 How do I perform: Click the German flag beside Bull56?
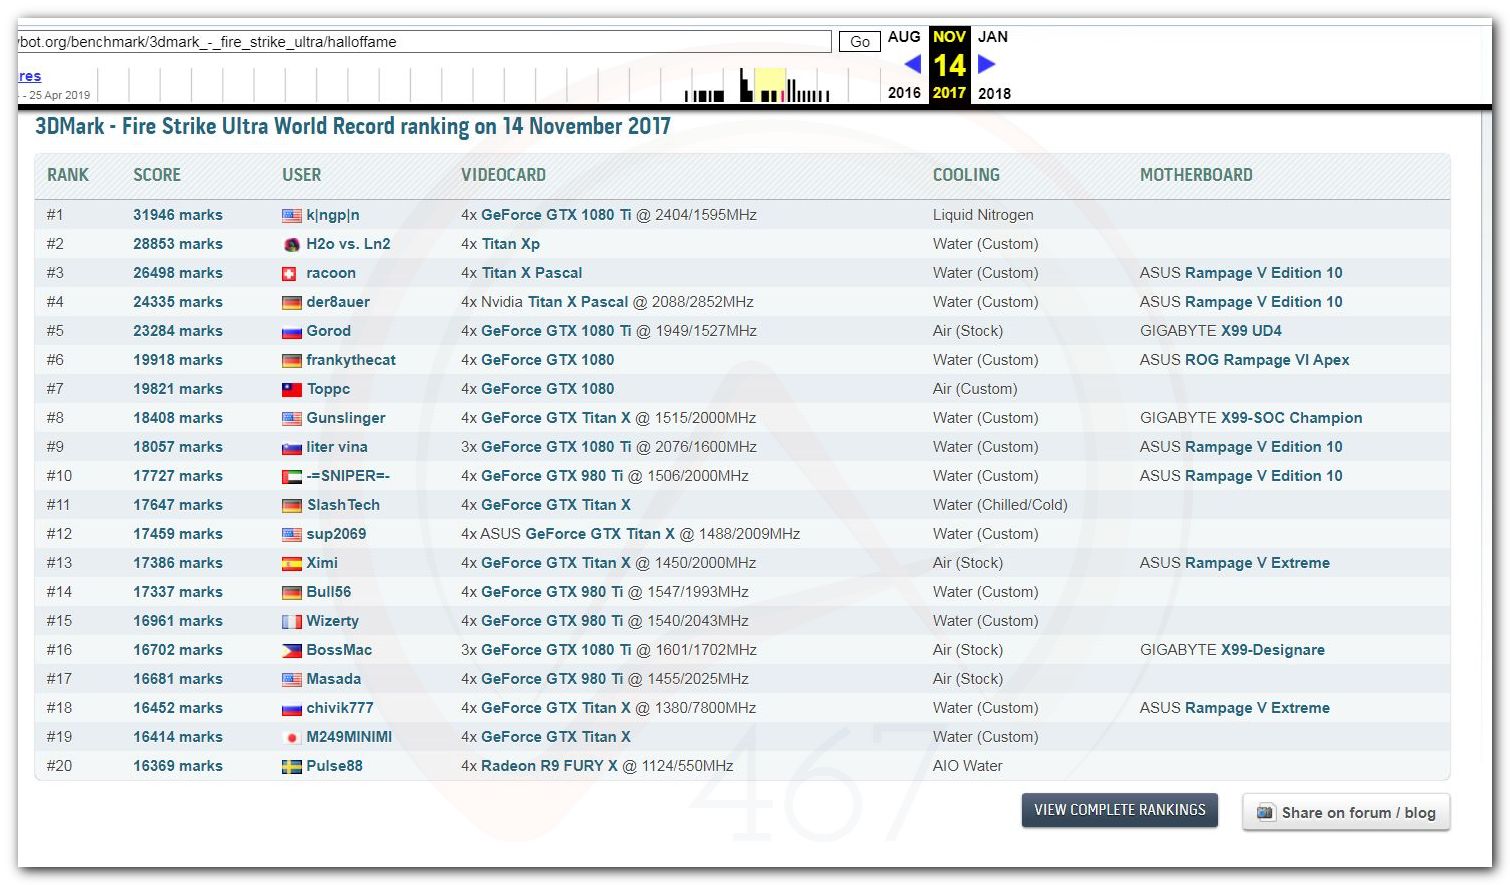point(291,592)
